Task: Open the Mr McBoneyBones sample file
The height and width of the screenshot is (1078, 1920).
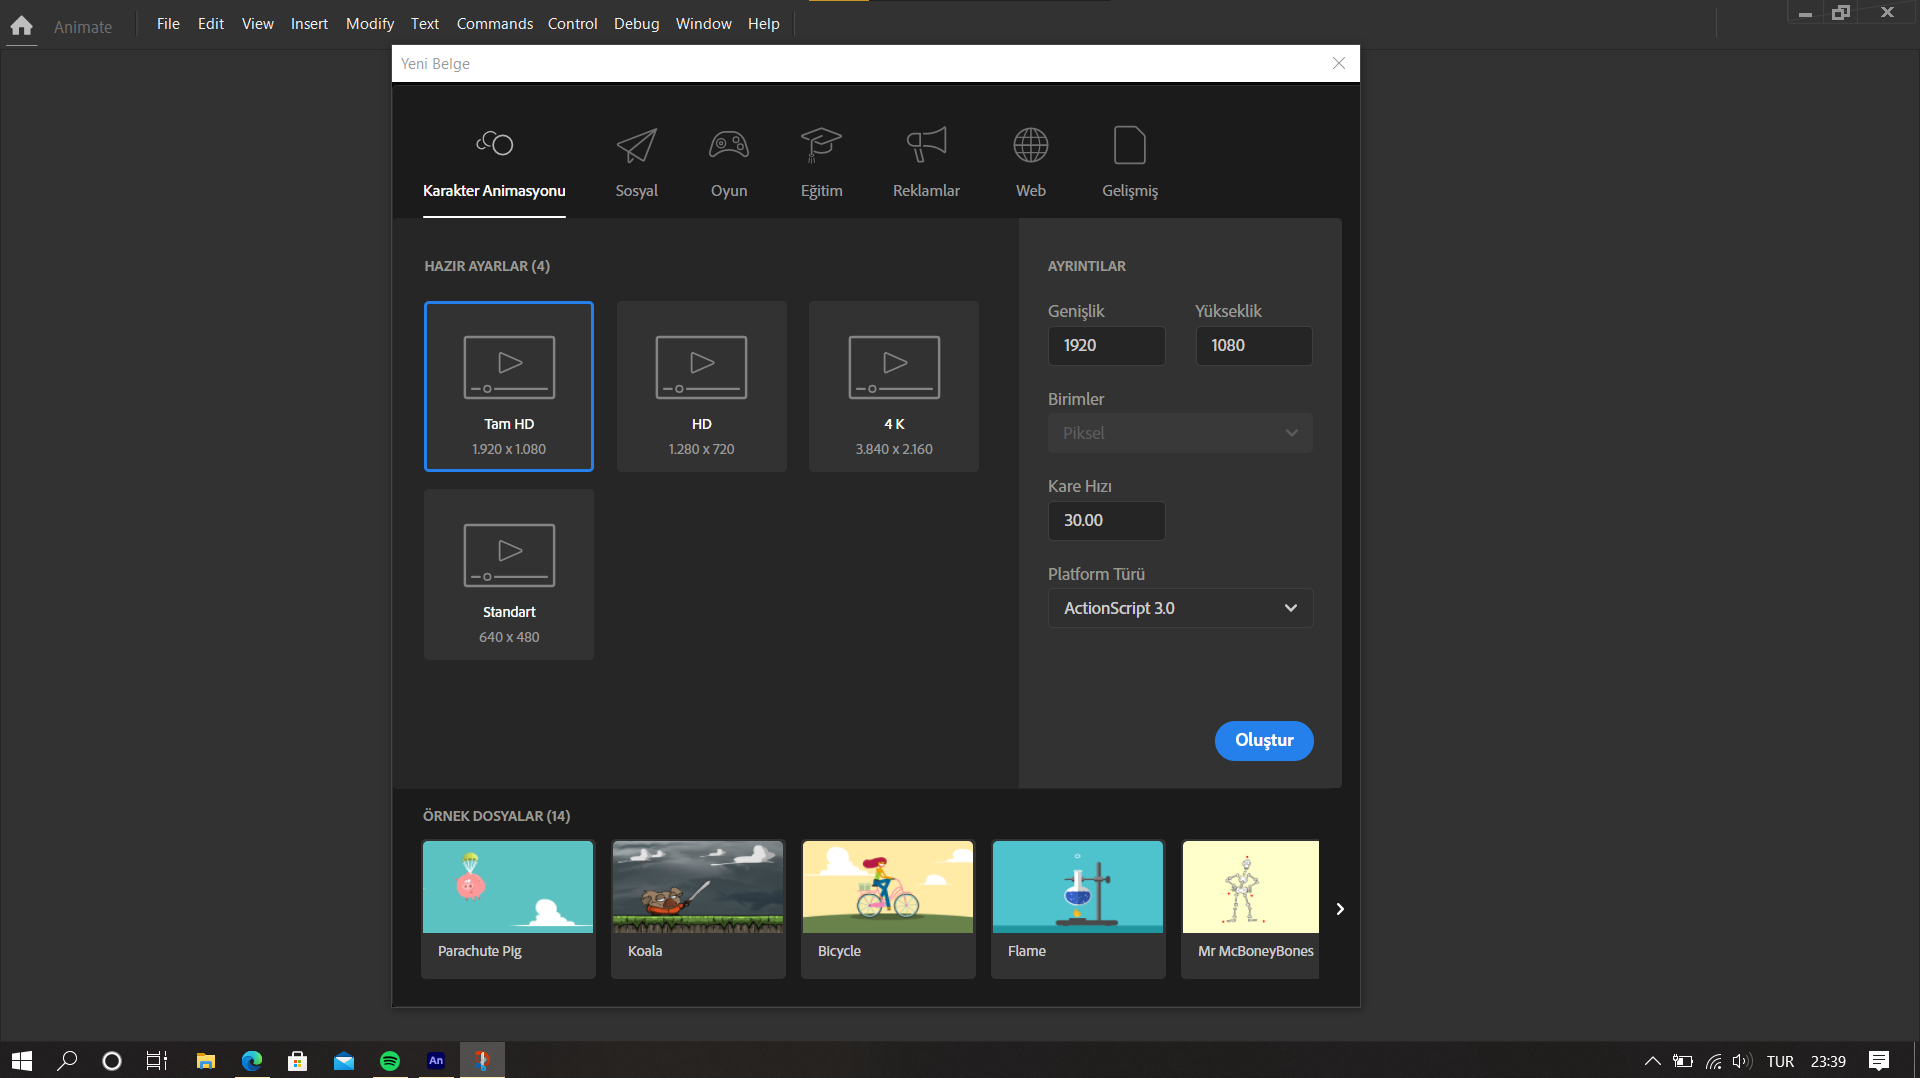Action: [1250, 909]
